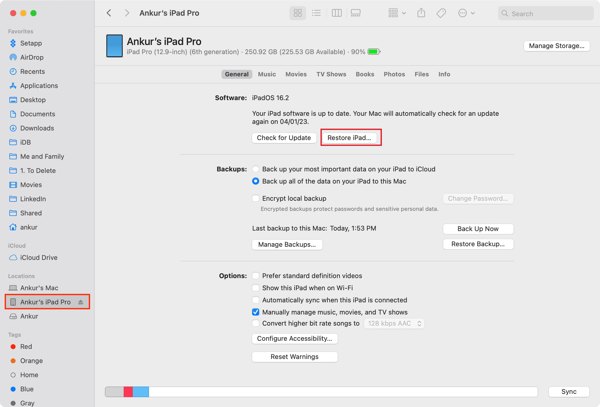Click the Search field
The image size is (600, 407).
(546, 13)
